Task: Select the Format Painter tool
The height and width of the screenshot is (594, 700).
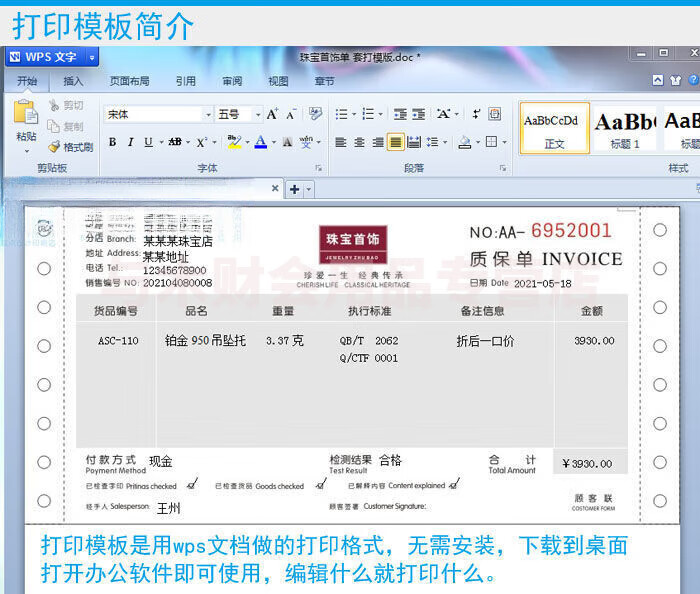Action: pyautogui.click(x=71, y=147)
